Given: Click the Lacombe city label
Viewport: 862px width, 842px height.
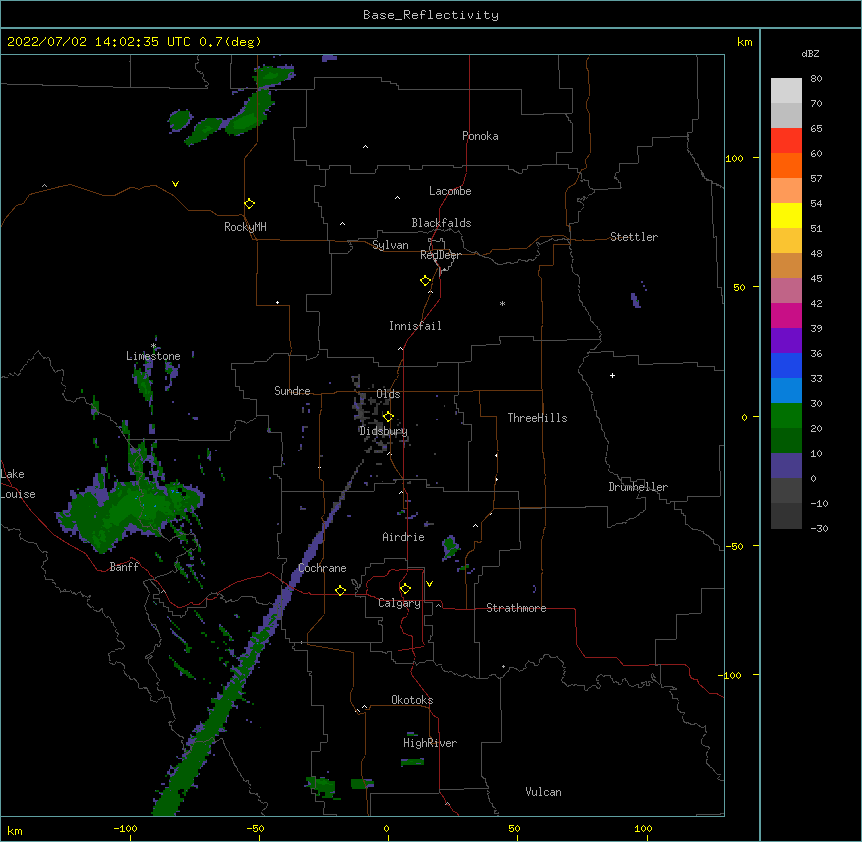Looking at the screenshot, I should pos(450,191).
